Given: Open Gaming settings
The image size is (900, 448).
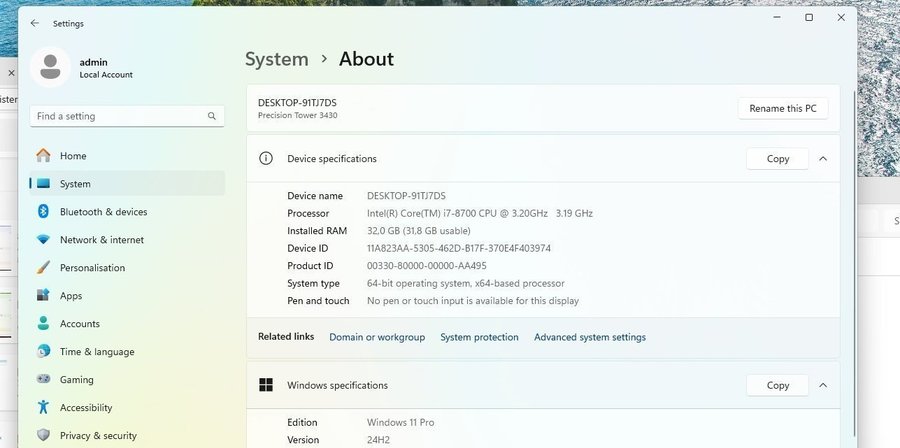Looking at the screenshot, I should 76,380.
